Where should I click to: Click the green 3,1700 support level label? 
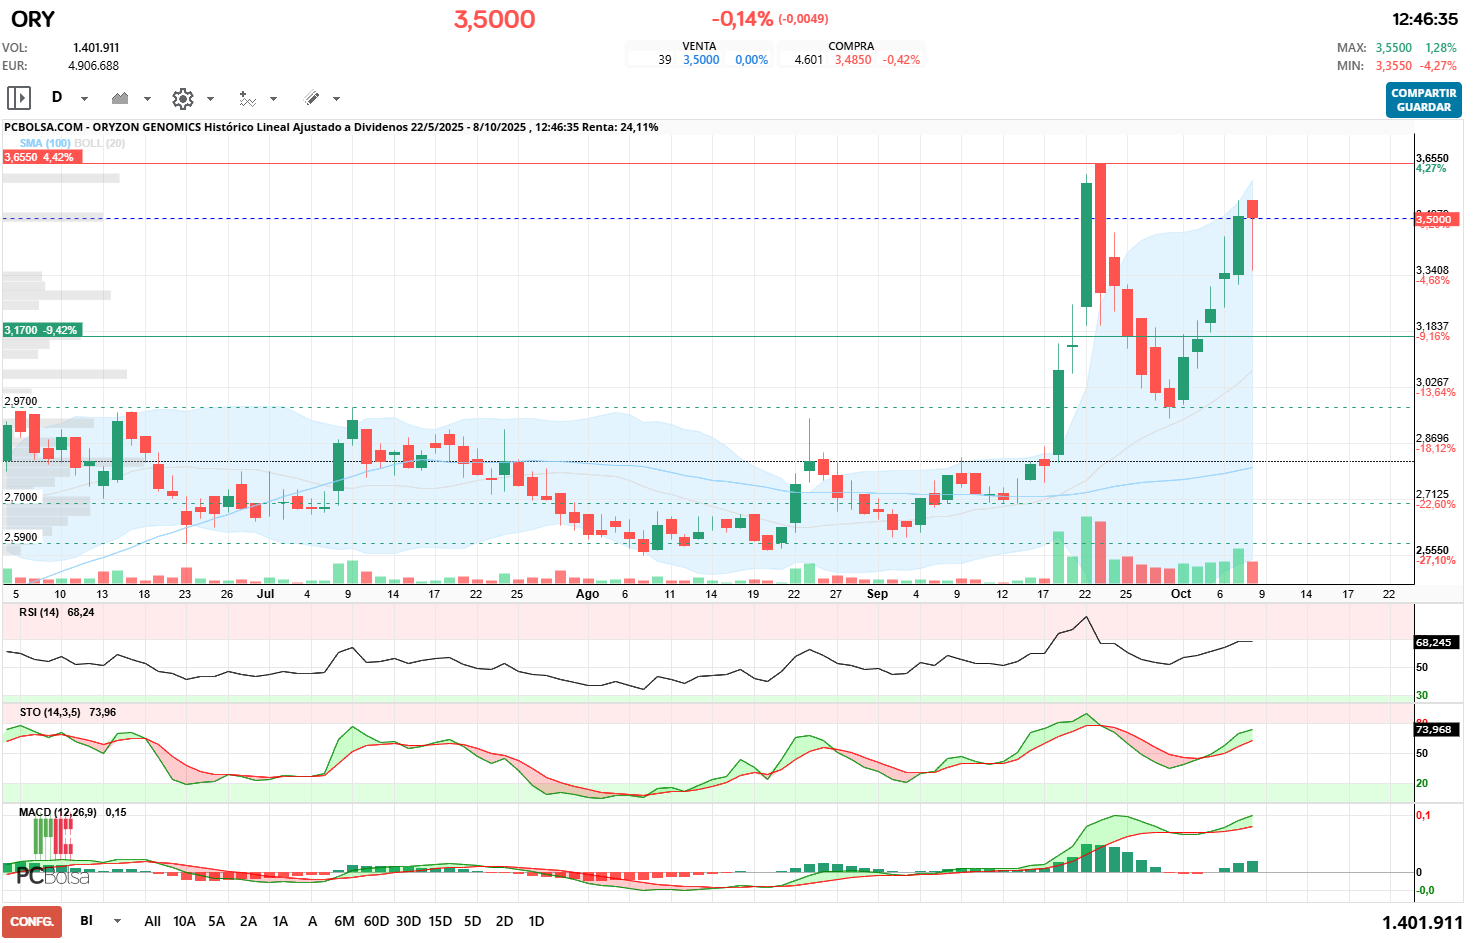41,330
